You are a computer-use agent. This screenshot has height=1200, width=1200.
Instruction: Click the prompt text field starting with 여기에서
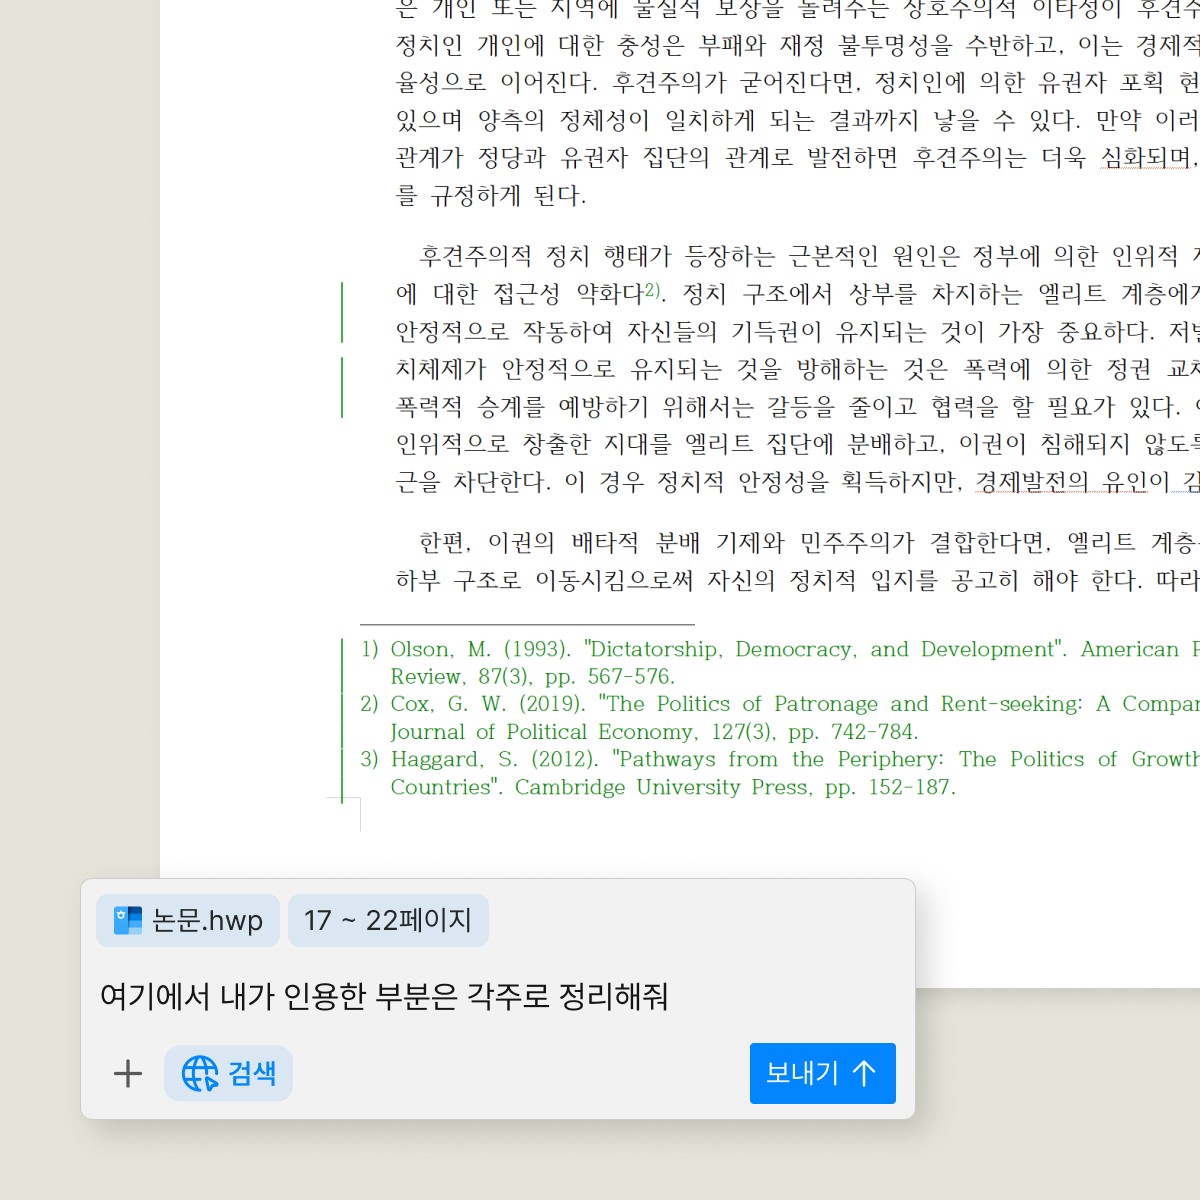[384, 996]
